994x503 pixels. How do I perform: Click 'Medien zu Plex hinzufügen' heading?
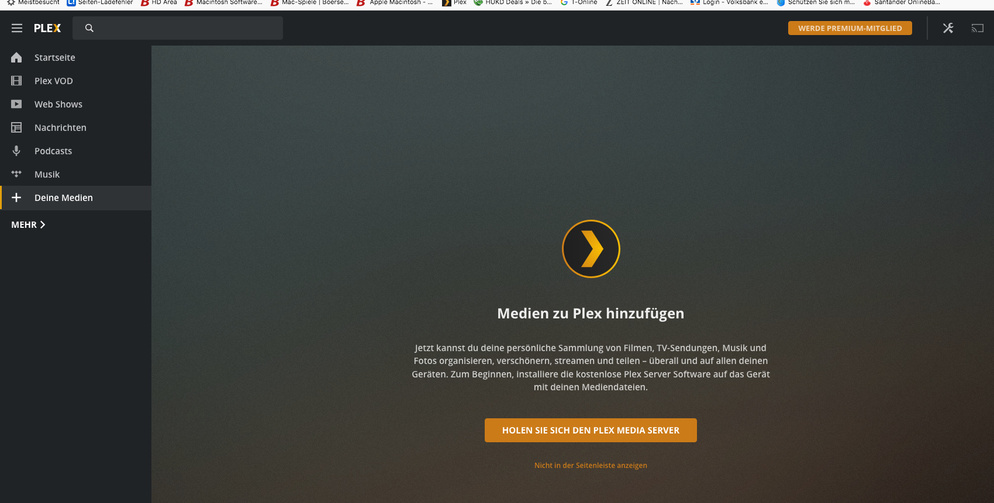[591, 313]
